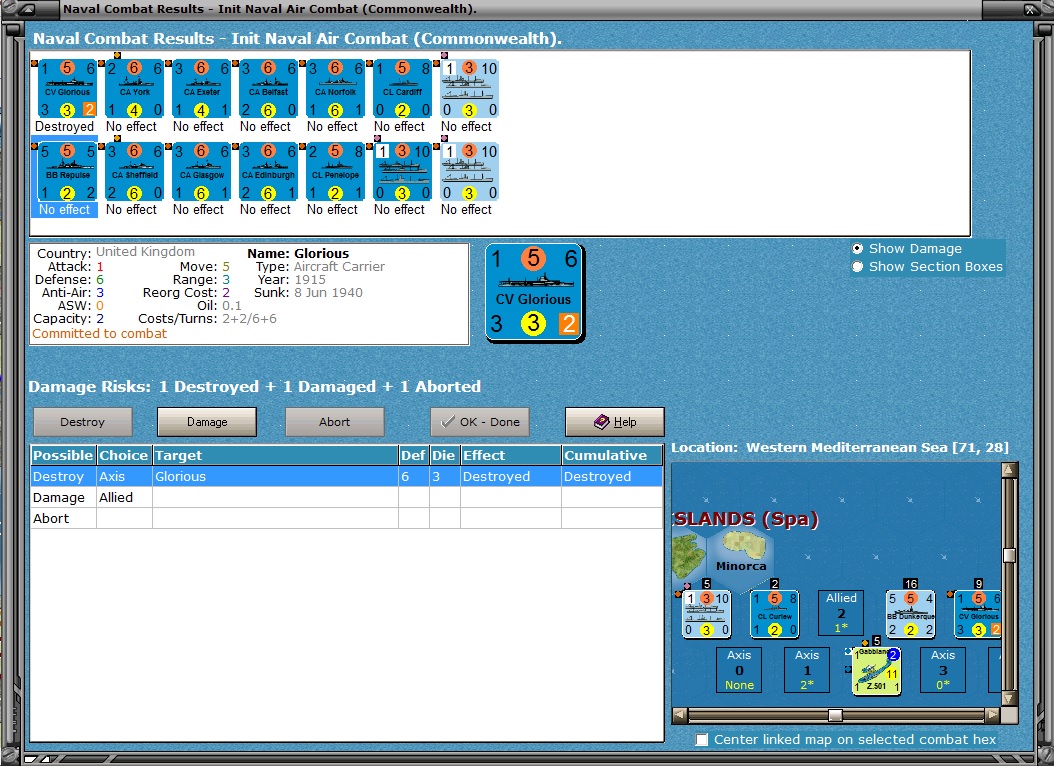This screenshot has width=1054, height=766.
Task: Select the CA York ship counter
Action: pos(134,89)
